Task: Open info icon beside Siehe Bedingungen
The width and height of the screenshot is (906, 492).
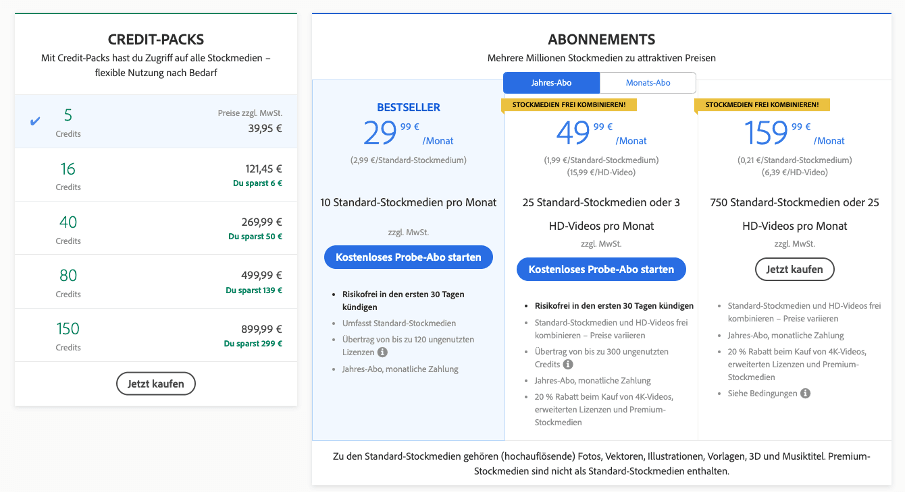Action: tap(805, 393)
